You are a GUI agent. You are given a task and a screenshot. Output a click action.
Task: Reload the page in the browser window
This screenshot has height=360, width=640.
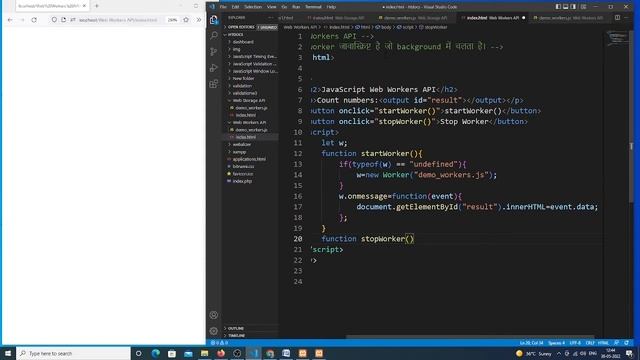pyautogui.click(x=34, y=20)
